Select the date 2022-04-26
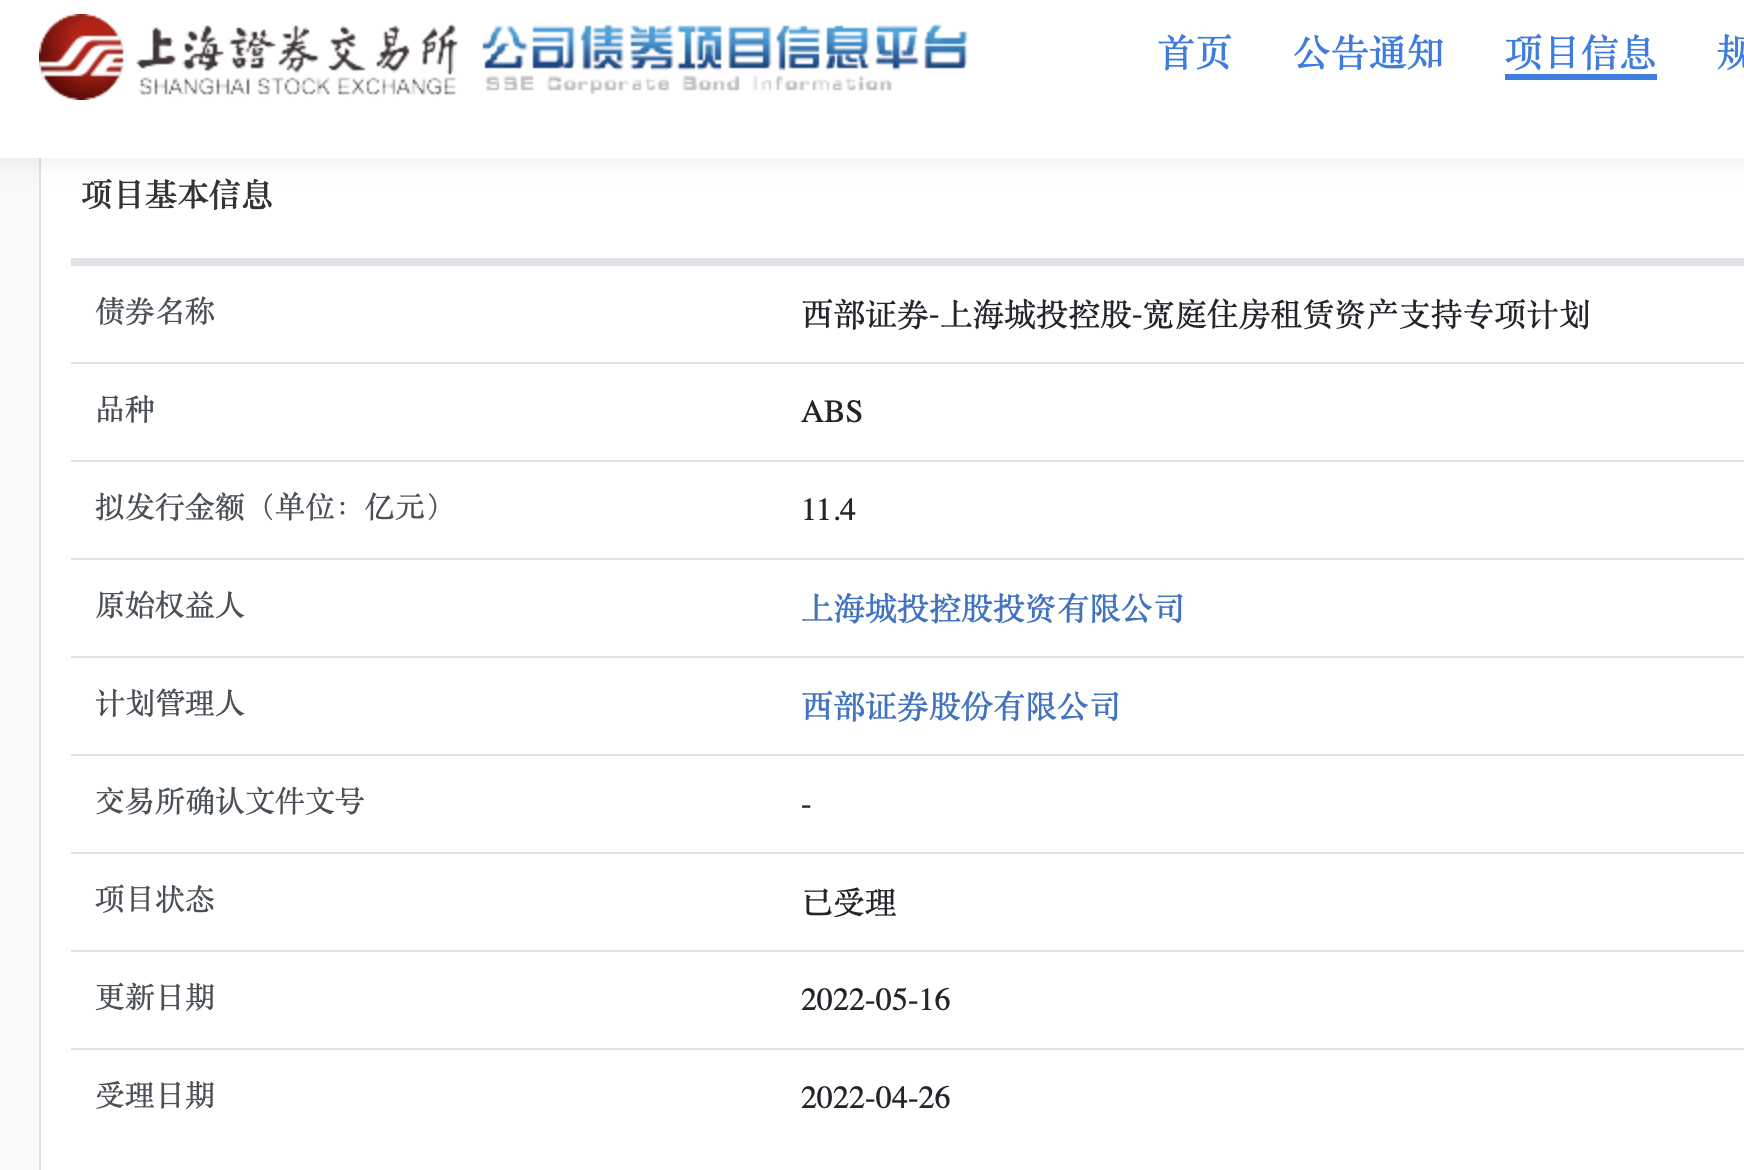 point(875,1097)
